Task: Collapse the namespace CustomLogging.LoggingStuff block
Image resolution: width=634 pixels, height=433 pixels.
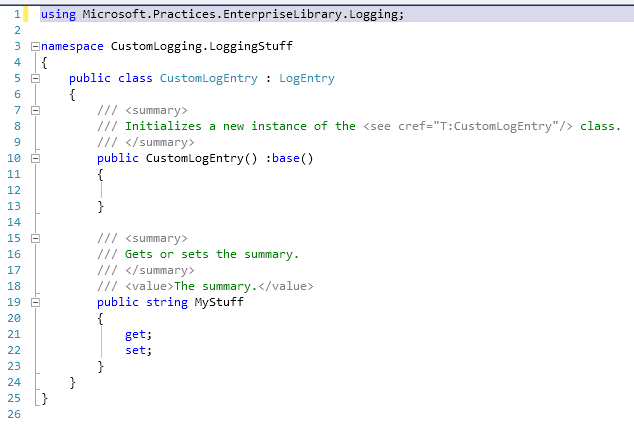Action: [x=35, y=47]
